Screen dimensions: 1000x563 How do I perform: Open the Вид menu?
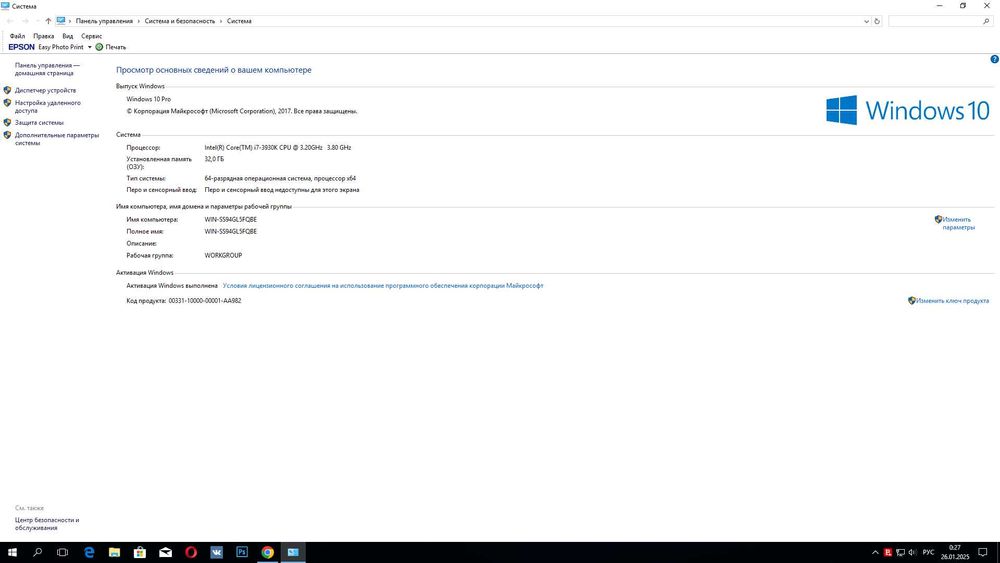[x=68, y=36]
